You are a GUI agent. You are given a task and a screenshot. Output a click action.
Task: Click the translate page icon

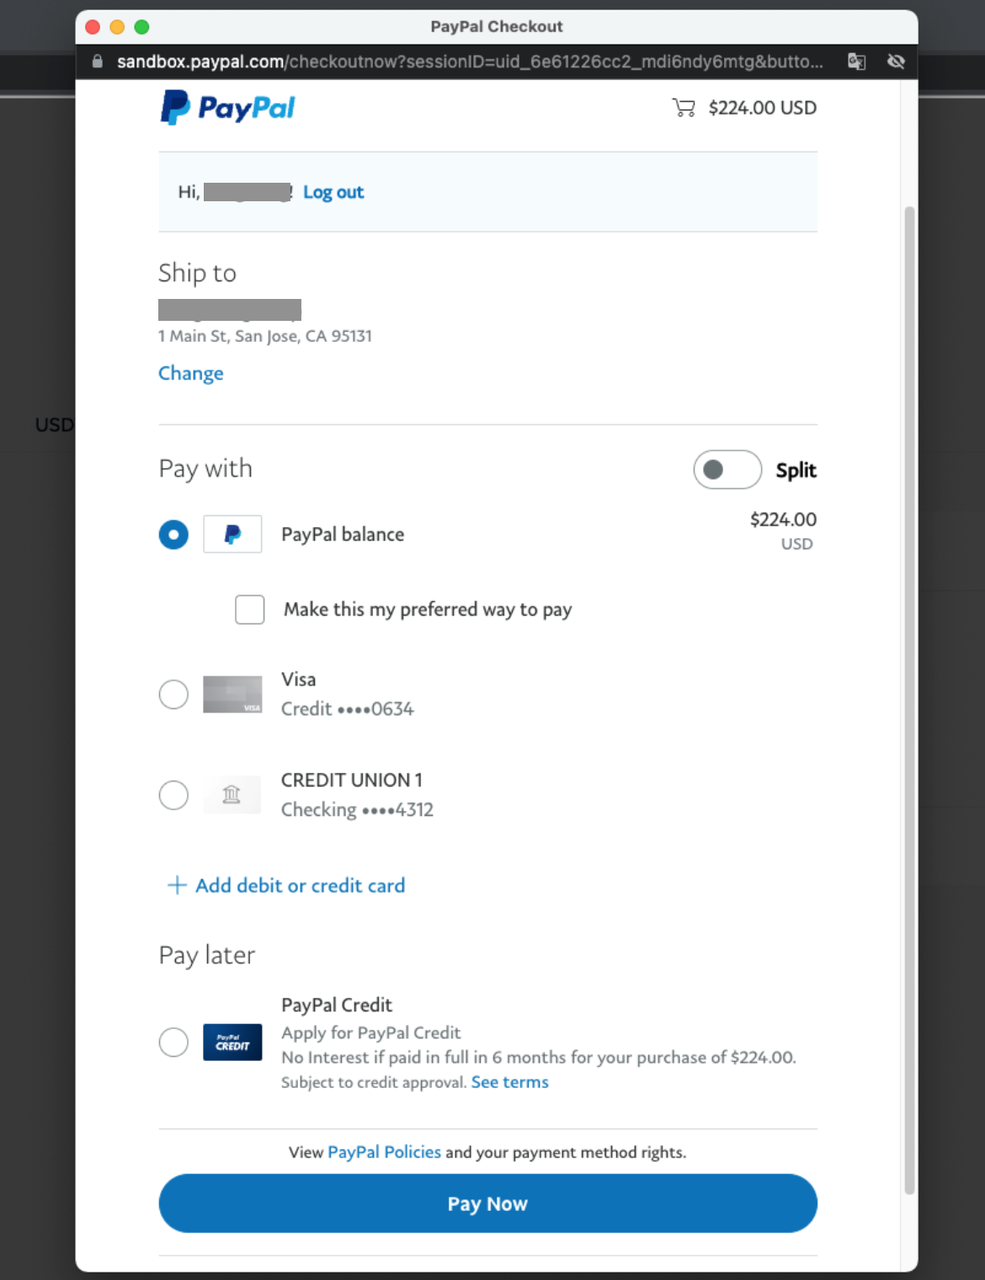857,61
